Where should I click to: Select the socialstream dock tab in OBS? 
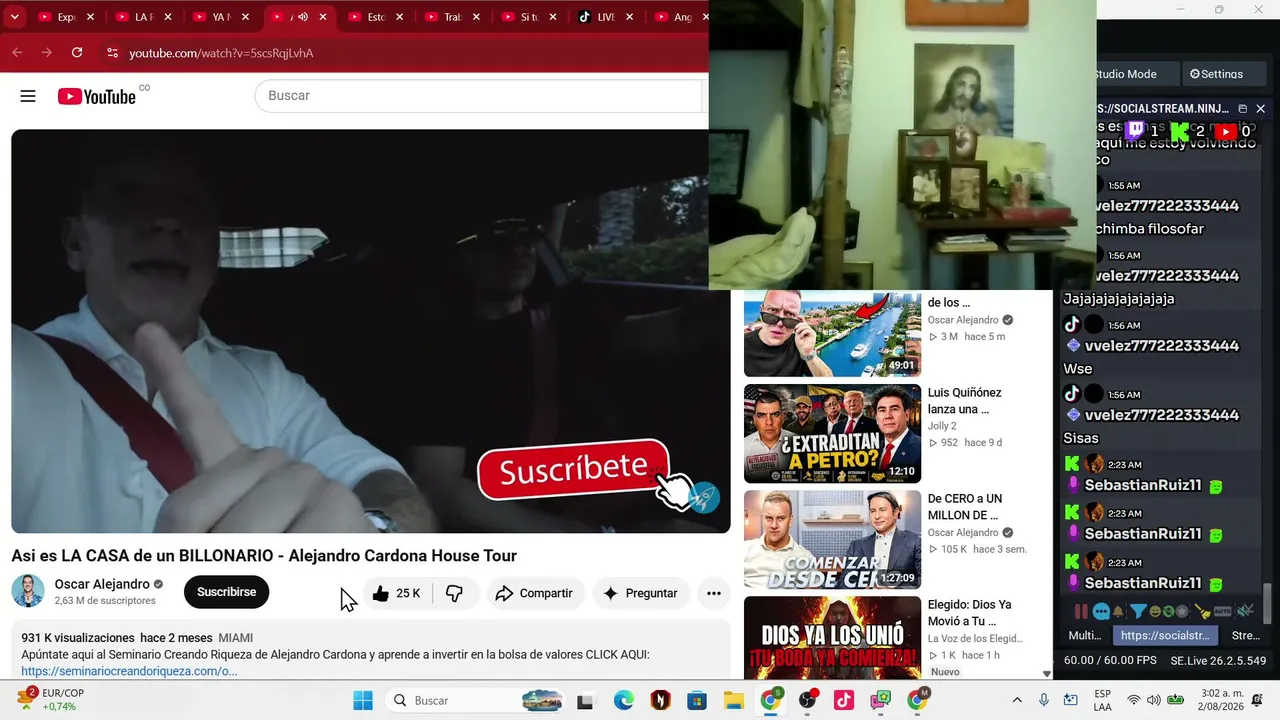[1165, 635]
